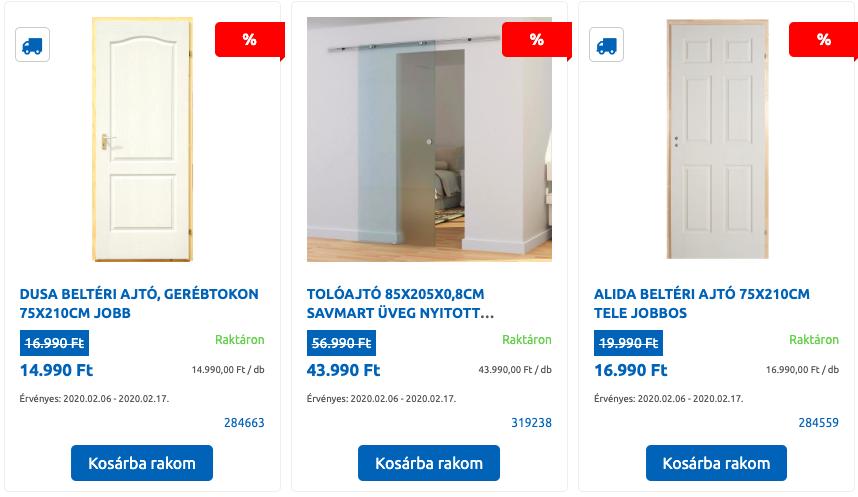Image resolution: width=858 pixels, height=497 pixels.
Task: Open Tolóajtó sliding glass door image
Action: pyautogui.click(x=429, y=139)
